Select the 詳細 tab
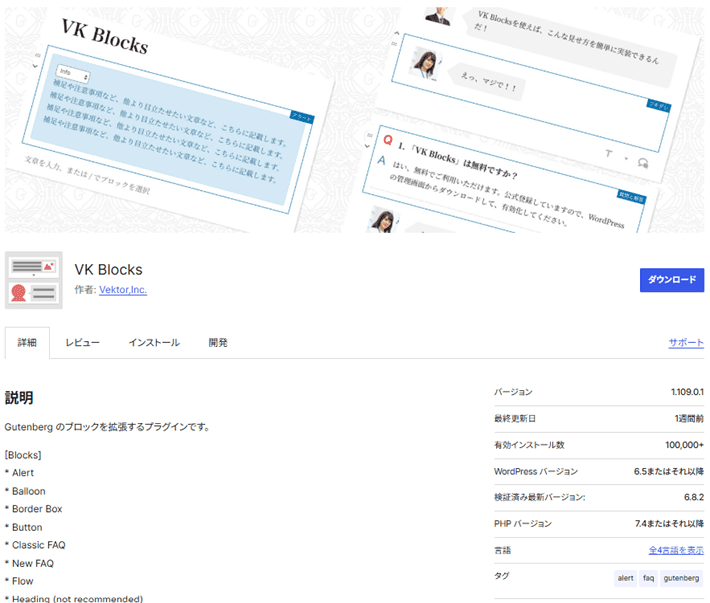This screenshot has height=603, width=710. (27, 343)
